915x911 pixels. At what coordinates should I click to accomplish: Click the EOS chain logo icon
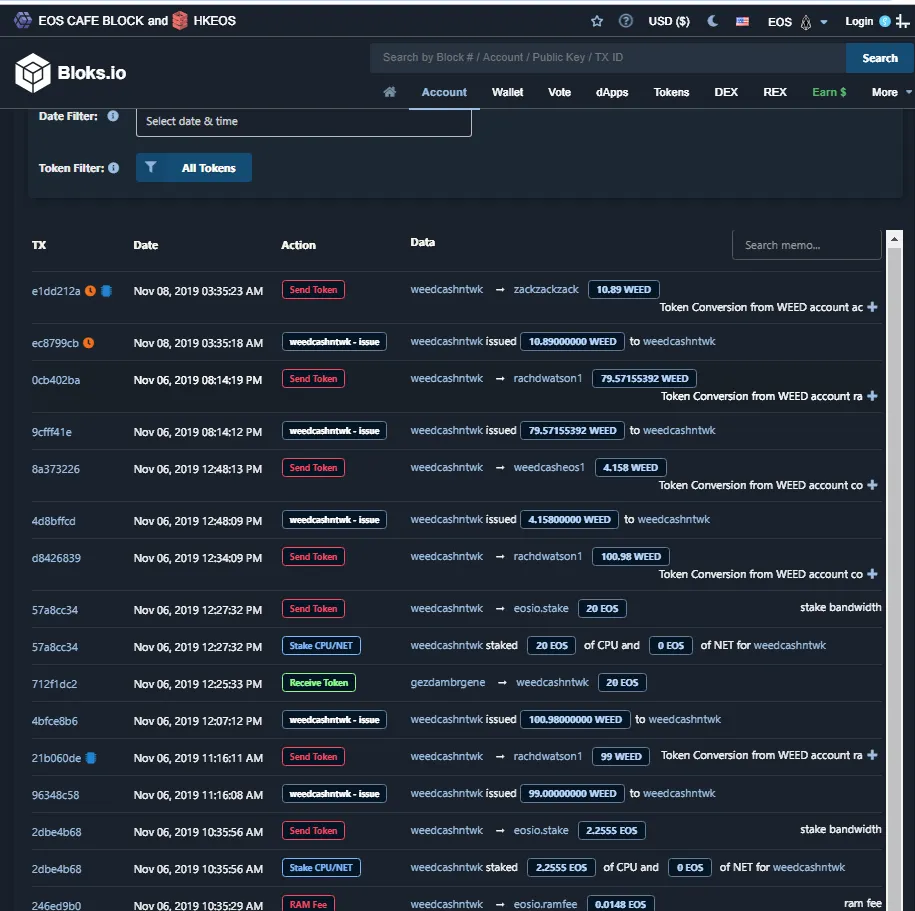[x=806, y=22]
